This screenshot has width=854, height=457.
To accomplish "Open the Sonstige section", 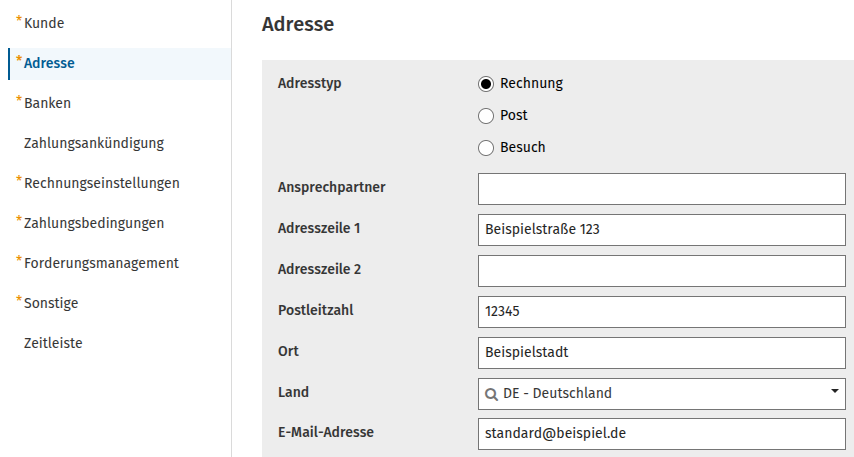I will point(51,303).
